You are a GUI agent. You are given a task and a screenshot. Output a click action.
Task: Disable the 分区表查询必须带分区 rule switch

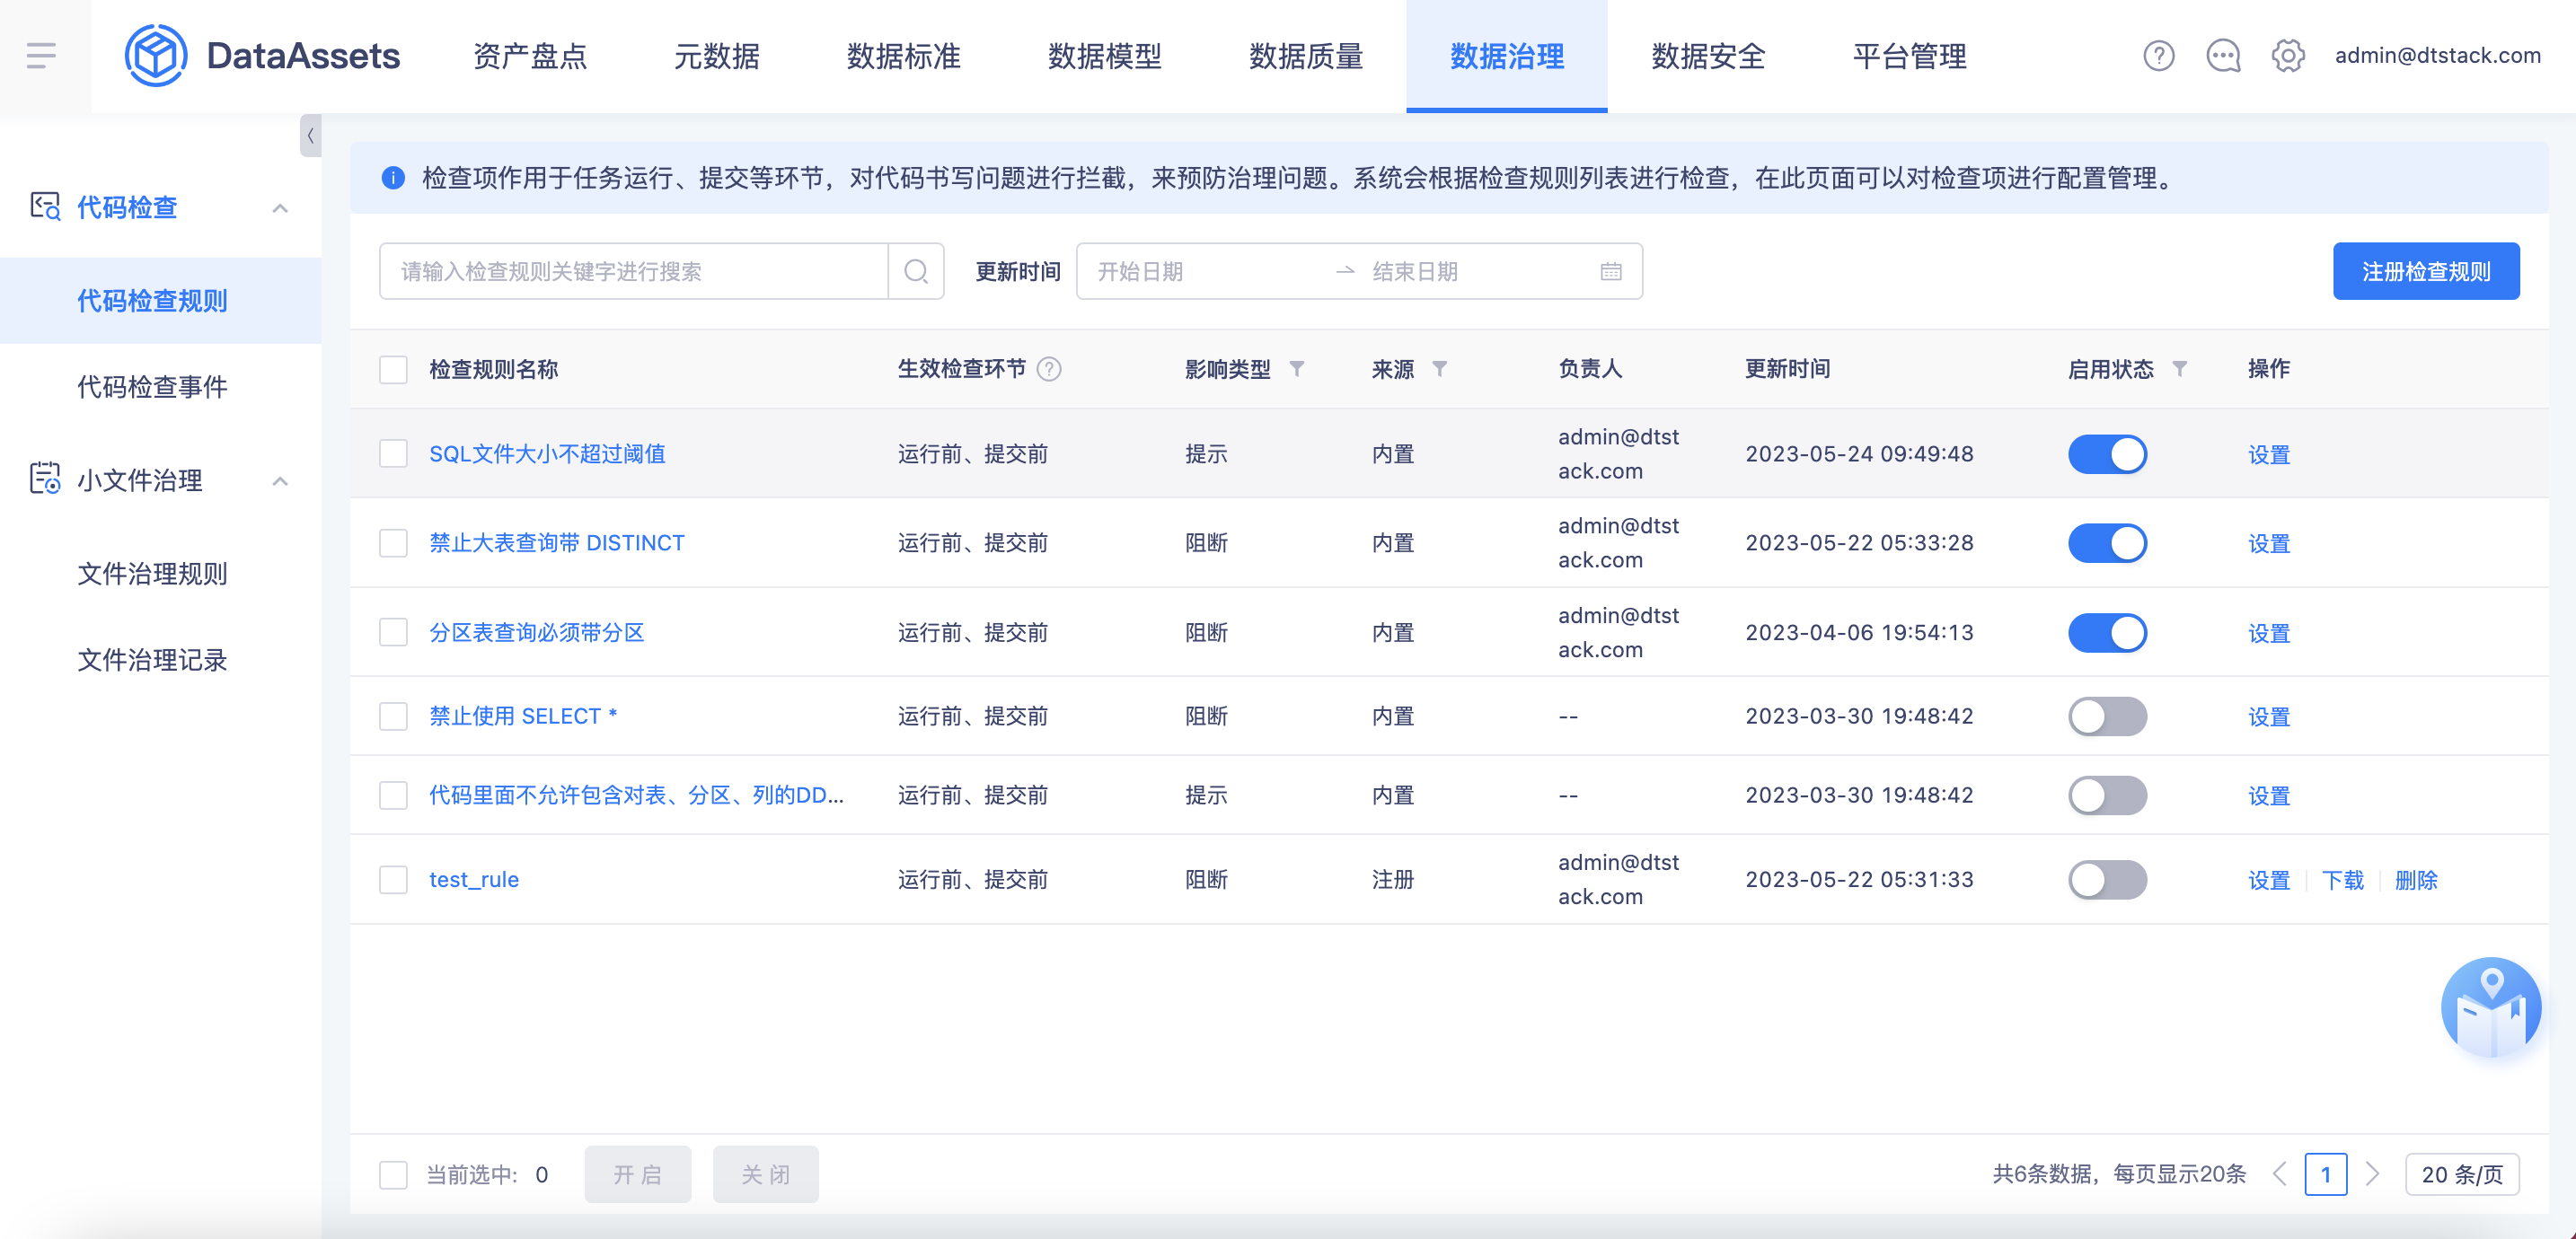tap(2107, 632)
